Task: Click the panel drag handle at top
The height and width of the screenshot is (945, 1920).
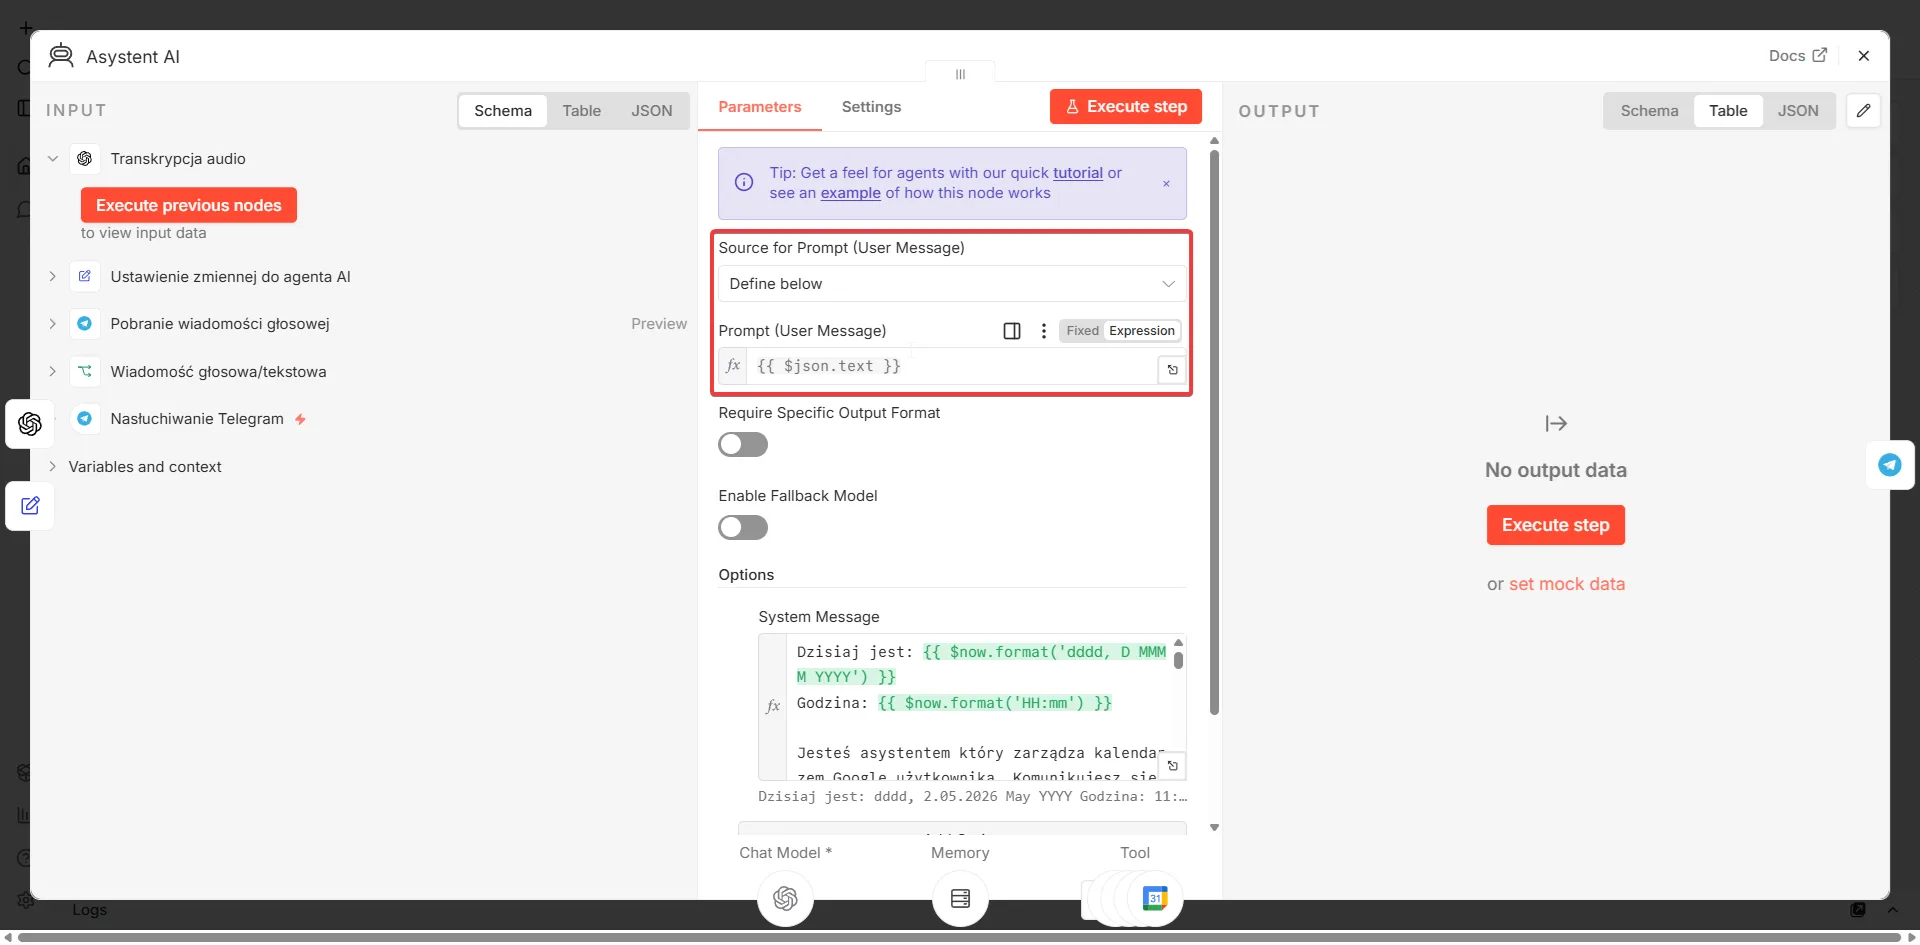Action: coord(960,74)
